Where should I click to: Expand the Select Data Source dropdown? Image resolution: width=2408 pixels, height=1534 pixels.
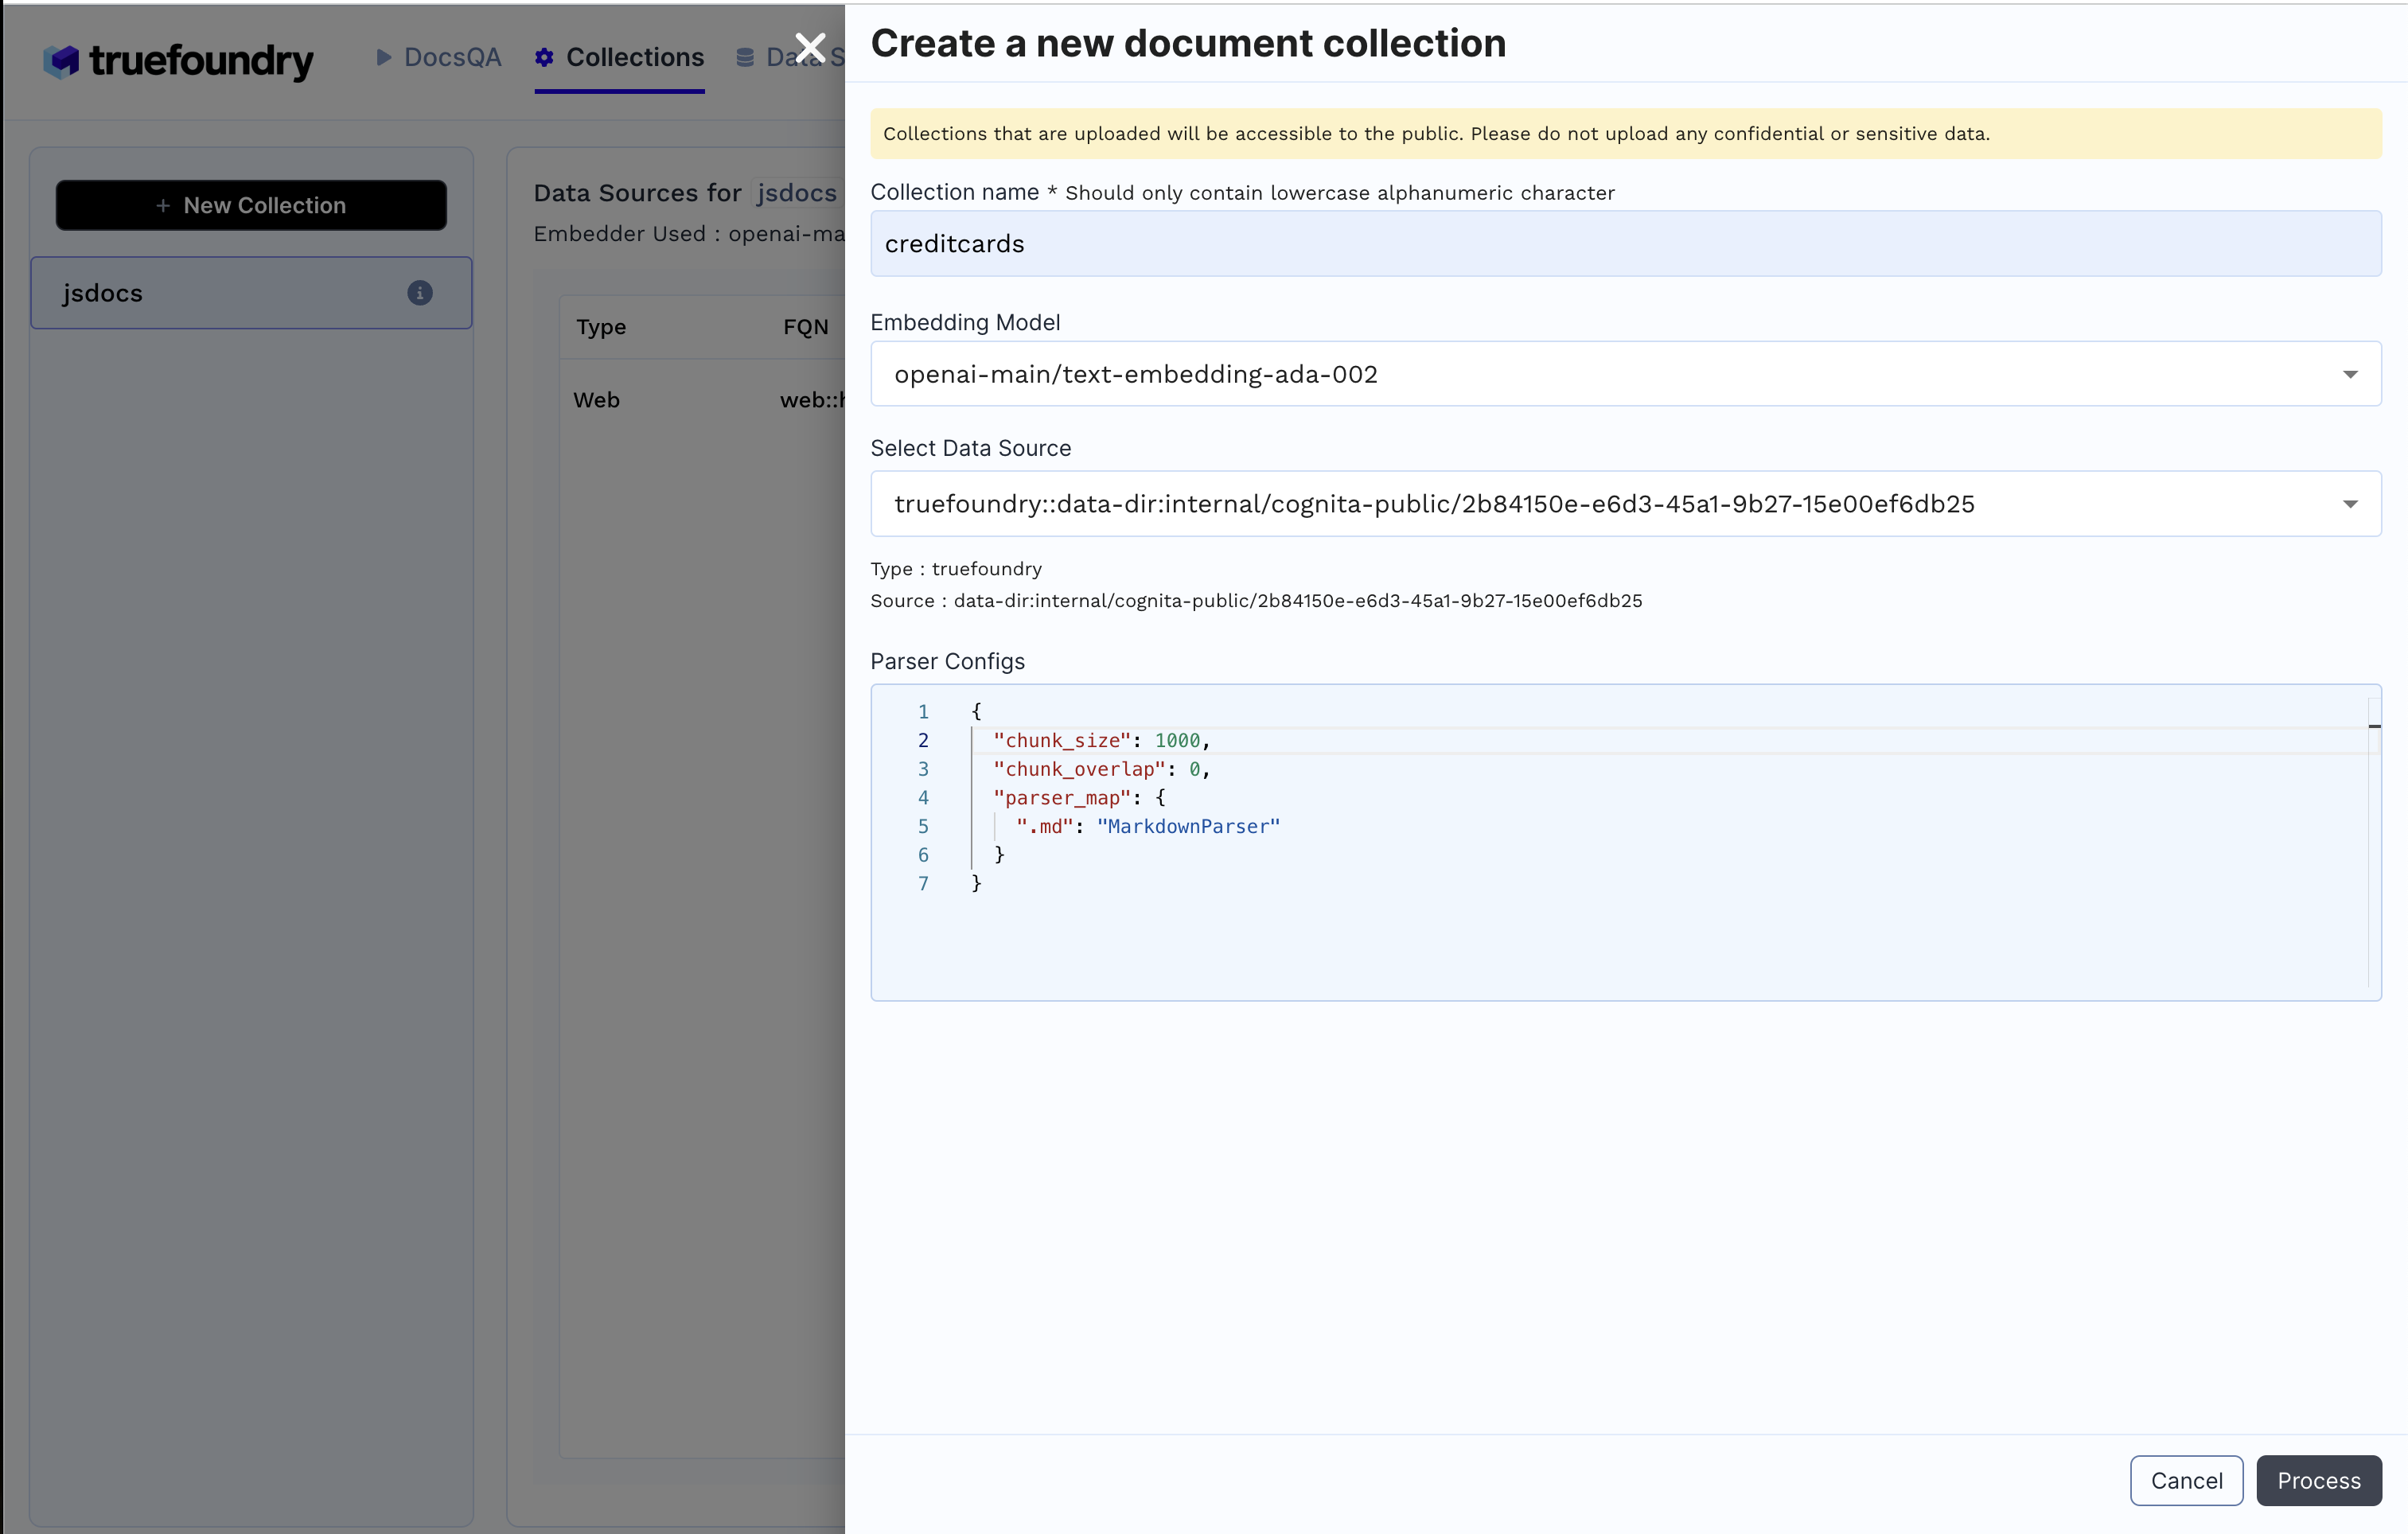tap(2352, 504)
